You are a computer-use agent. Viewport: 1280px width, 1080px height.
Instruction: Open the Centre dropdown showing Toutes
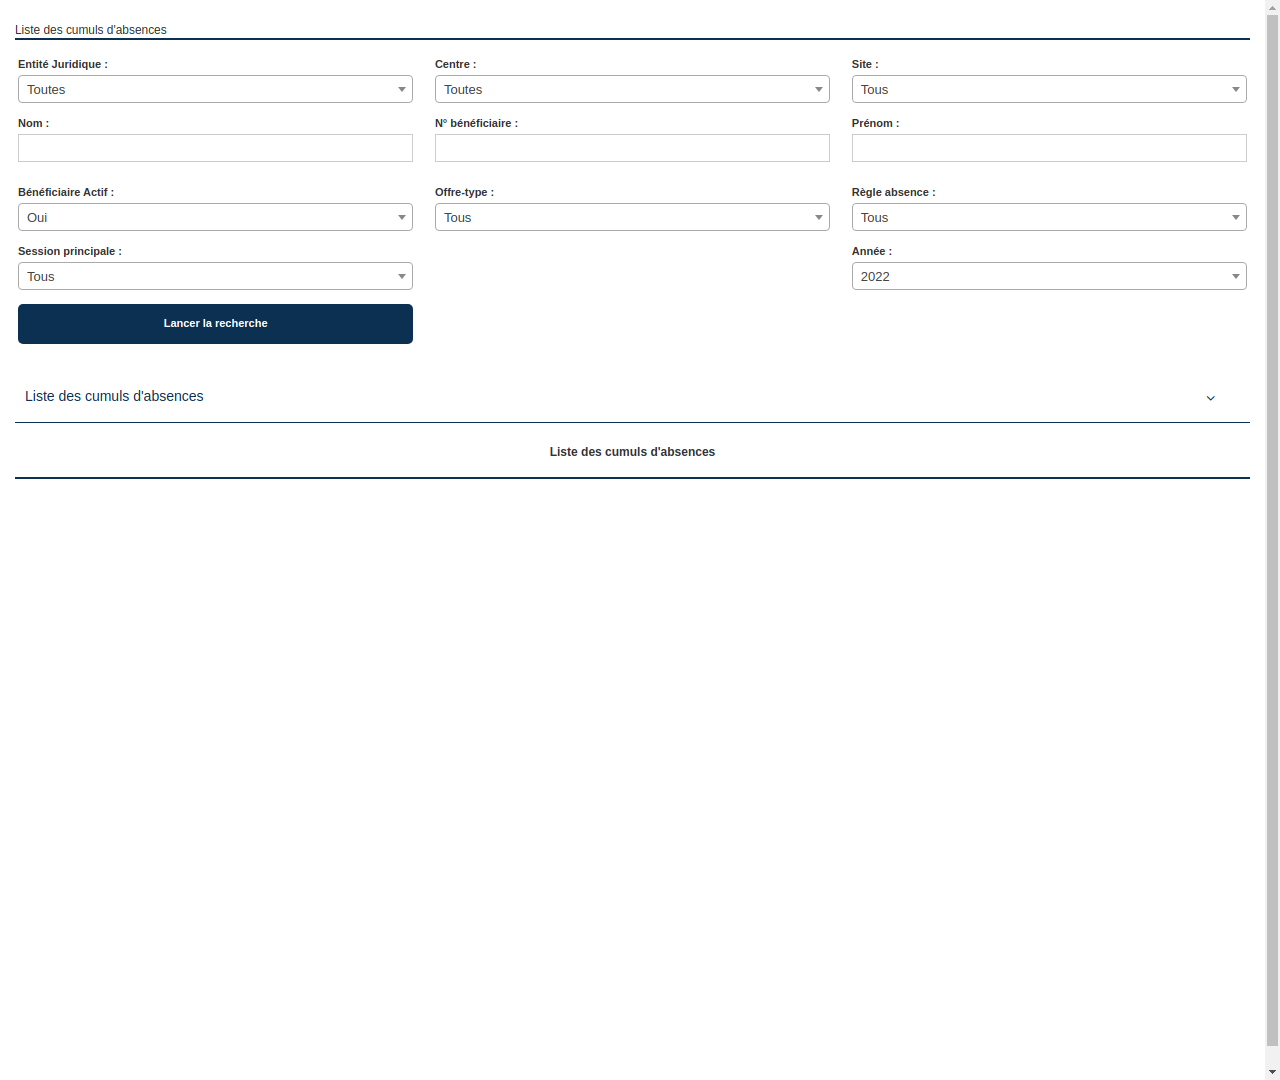point(632,89)
